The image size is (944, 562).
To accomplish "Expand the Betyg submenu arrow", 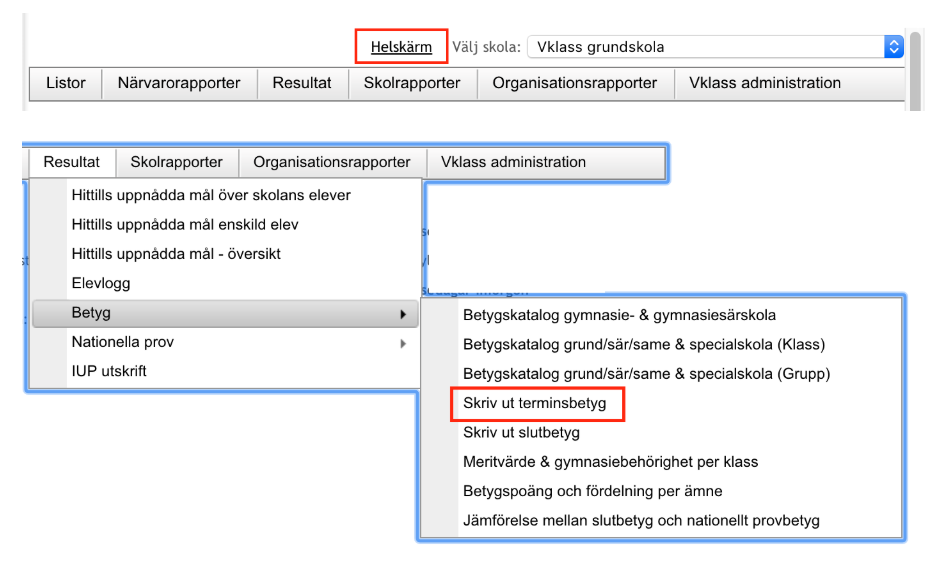I will 403,314.
